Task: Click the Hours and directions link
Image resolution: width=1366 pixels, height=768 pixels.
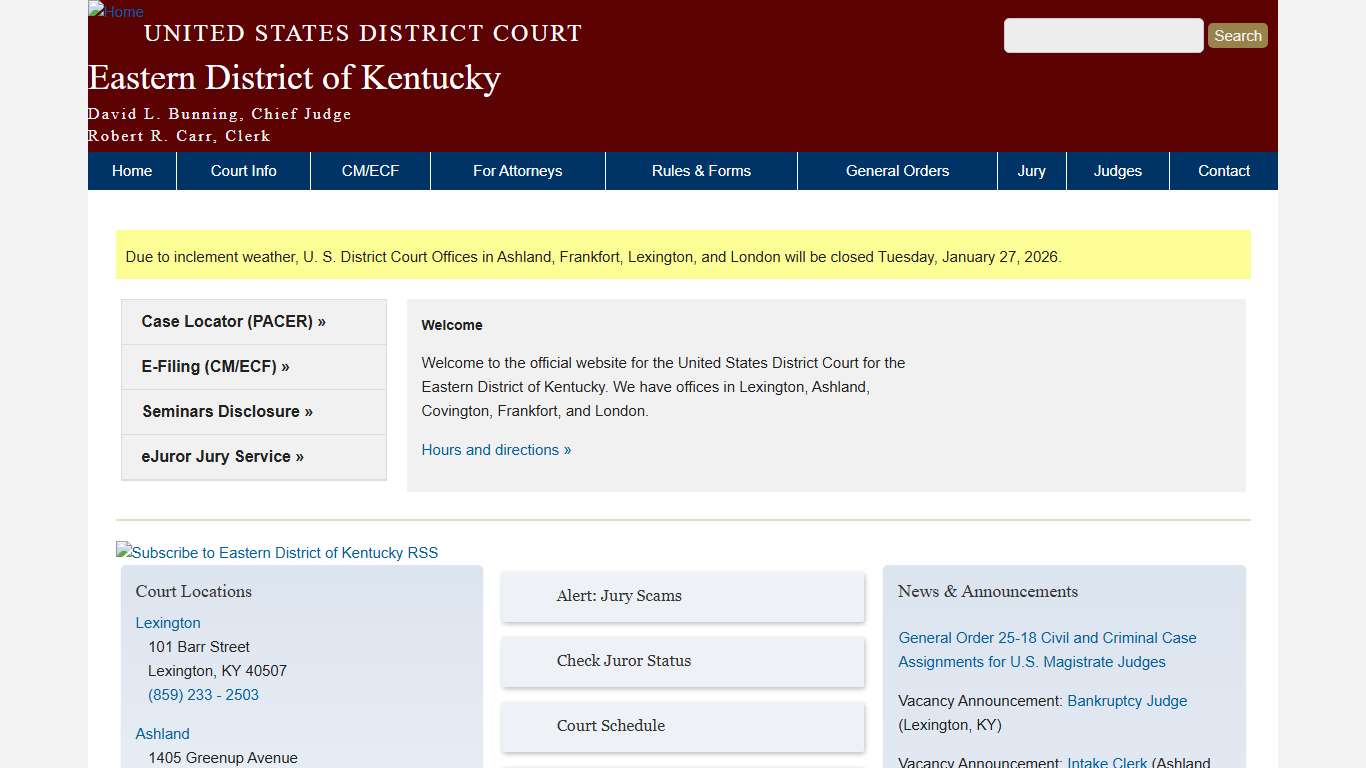Action: [496, 450]
